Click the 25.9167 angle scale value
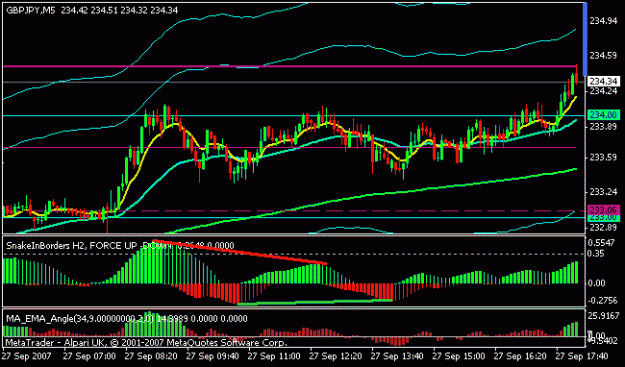The height and width of the screenshot is (367, 625). tap(603, 316)
